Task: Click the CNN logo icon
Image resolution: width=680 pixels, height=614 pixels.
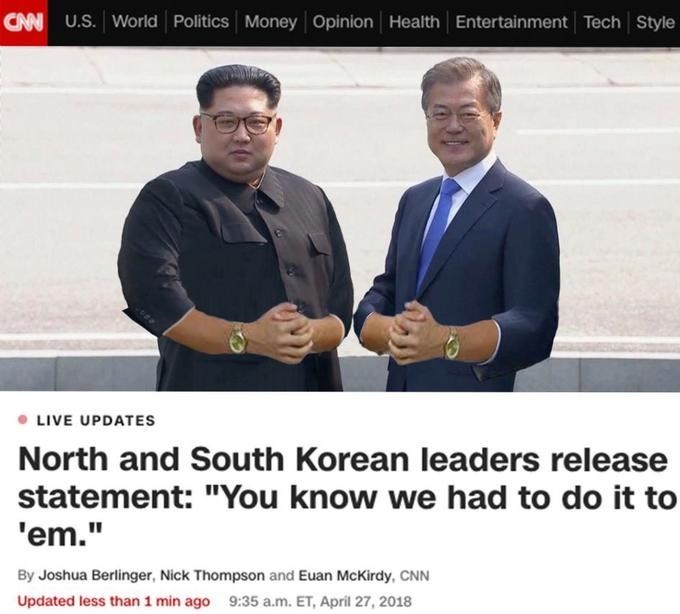Action: click(23, 22)
